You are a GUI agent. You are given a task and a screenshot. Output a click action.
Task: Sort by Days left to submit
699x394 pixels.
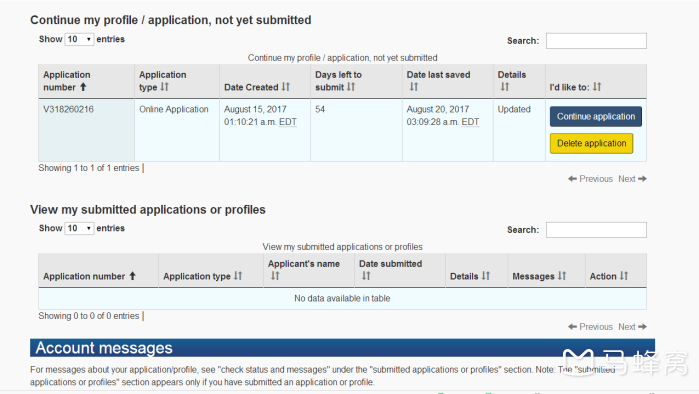click(356, 81)
